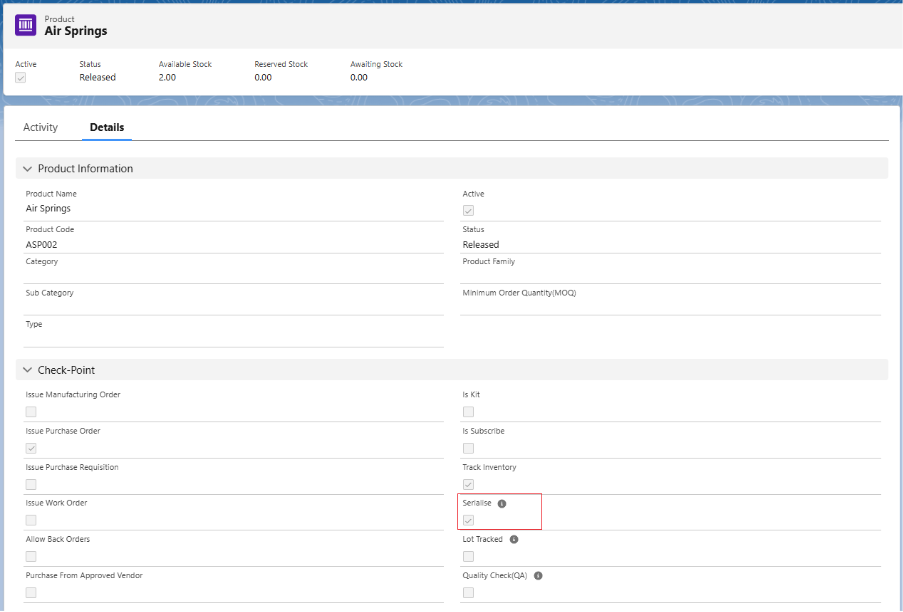Click the Air Springs record title
This screenshot has height=612, width=903.
[76, 31]
